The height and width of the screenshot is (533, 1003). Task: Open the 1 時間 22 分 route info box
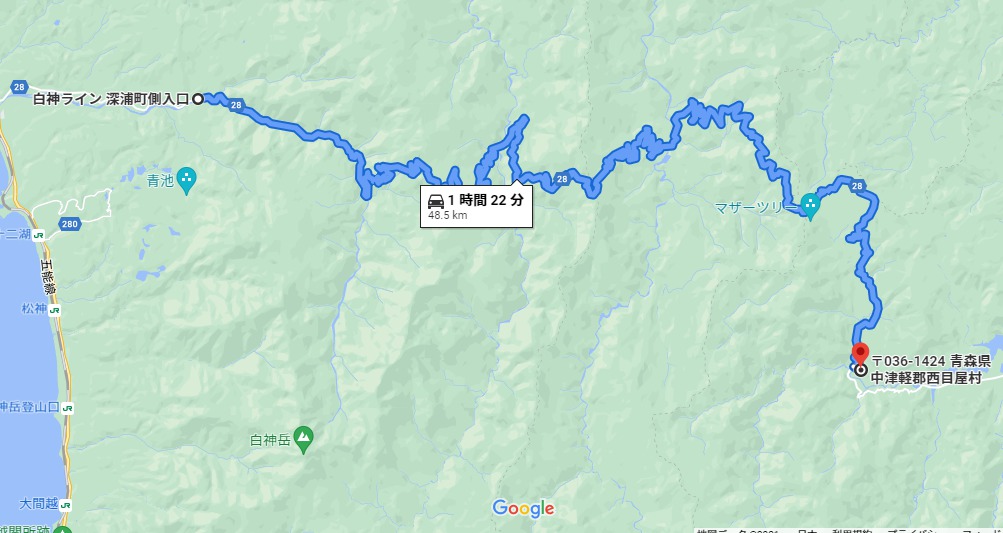(476, 206)
